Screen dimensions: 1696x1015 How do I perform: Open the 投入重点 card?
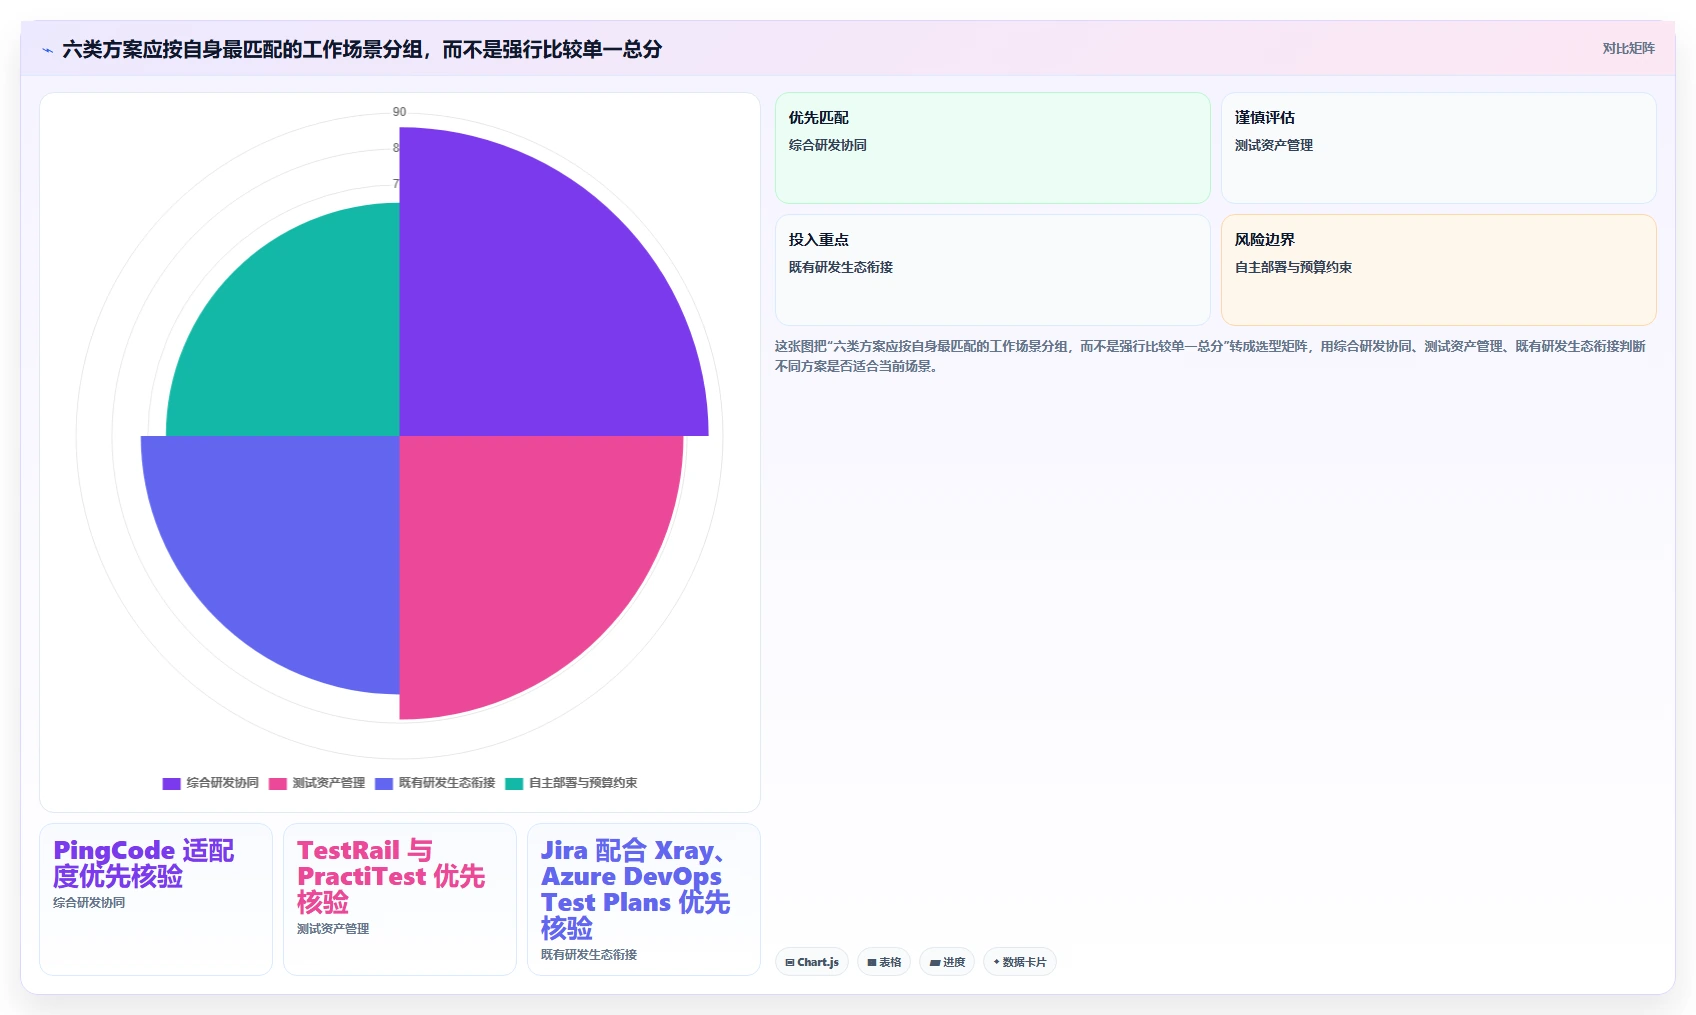(x=992, y=270)
